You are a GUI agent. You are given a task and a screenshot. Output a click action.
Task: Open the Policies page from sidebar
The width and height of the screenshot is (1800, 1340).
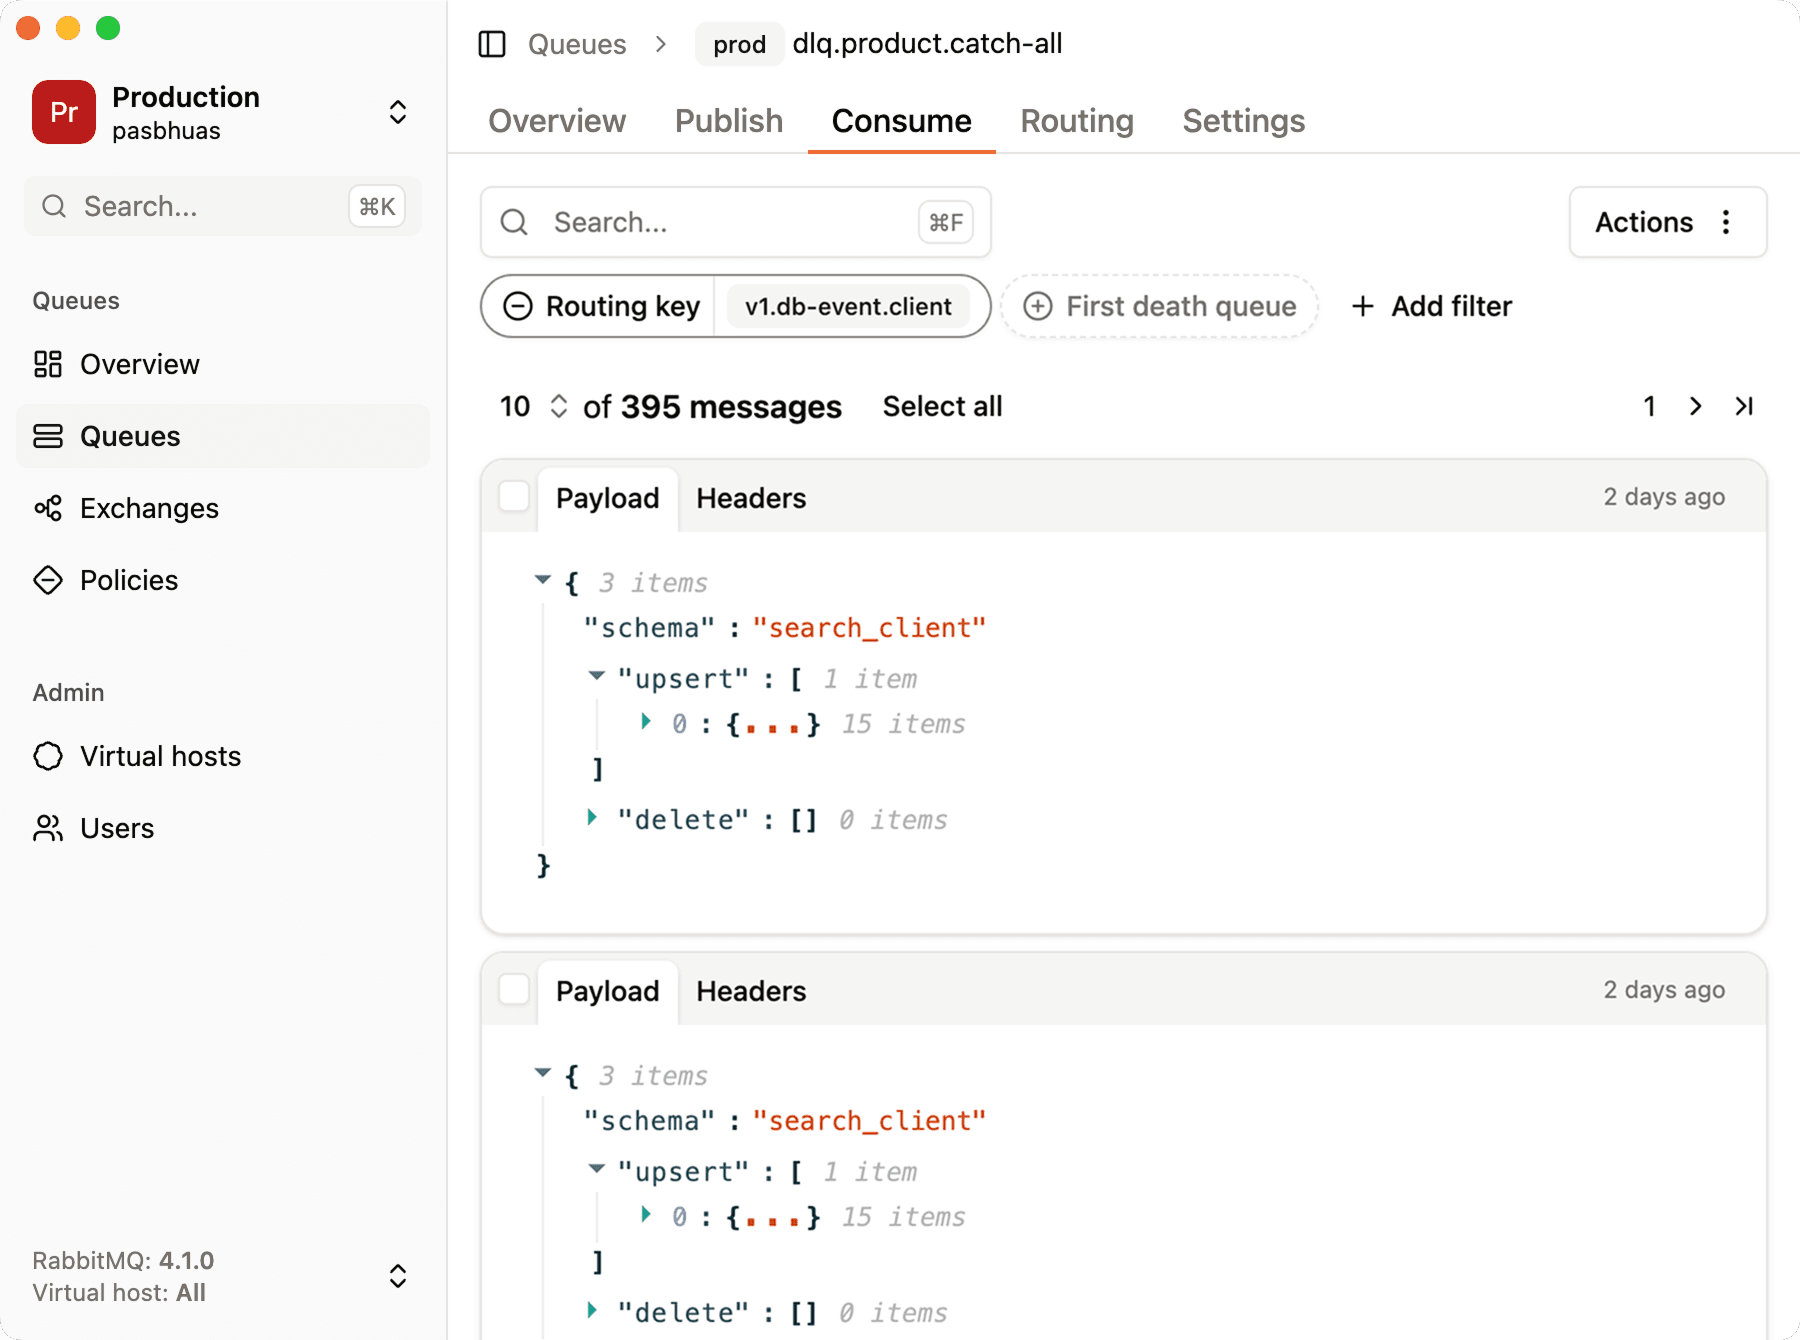128,580
